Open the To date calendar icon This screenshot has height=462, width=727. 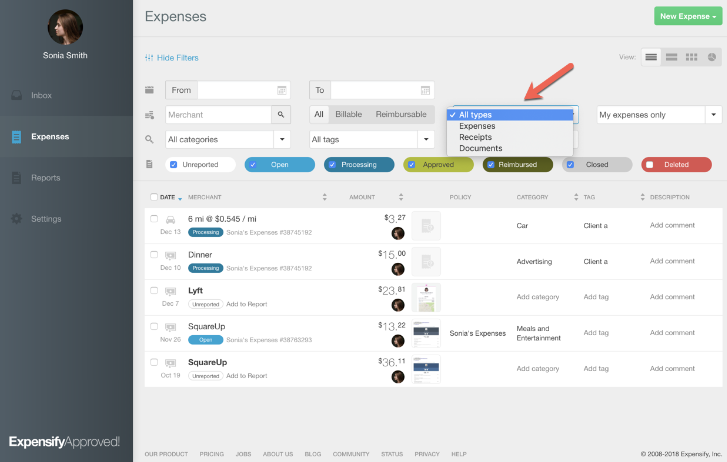(425, 90)
